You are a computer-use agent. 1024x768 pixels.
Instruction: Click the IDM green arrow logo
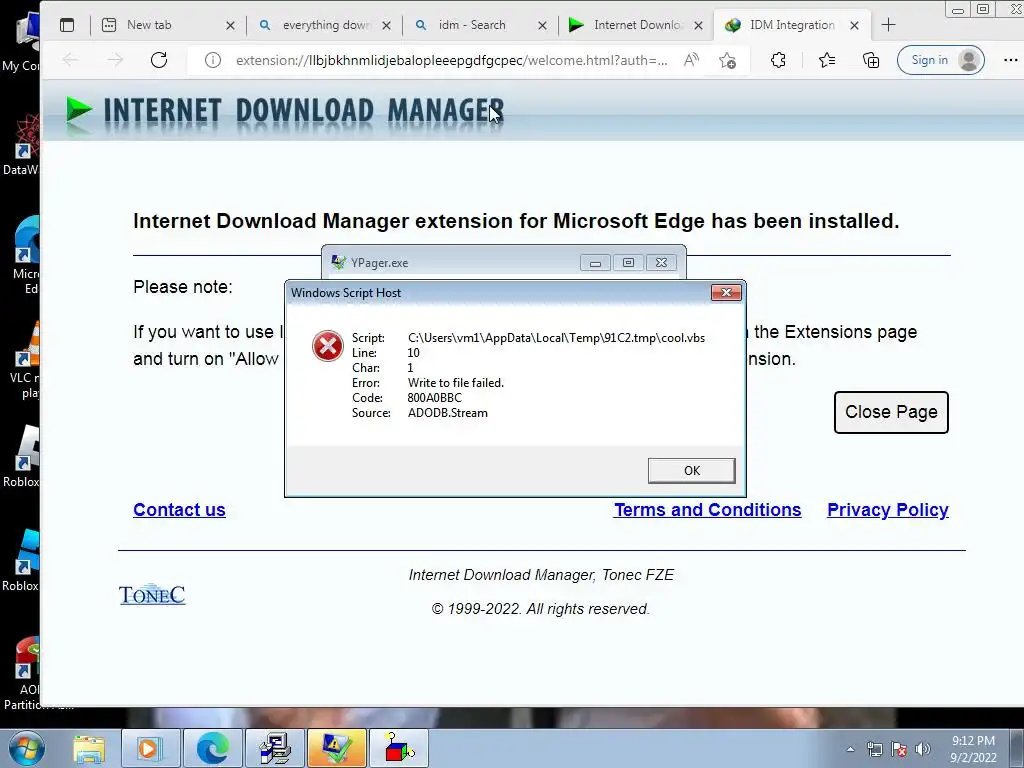78,110
